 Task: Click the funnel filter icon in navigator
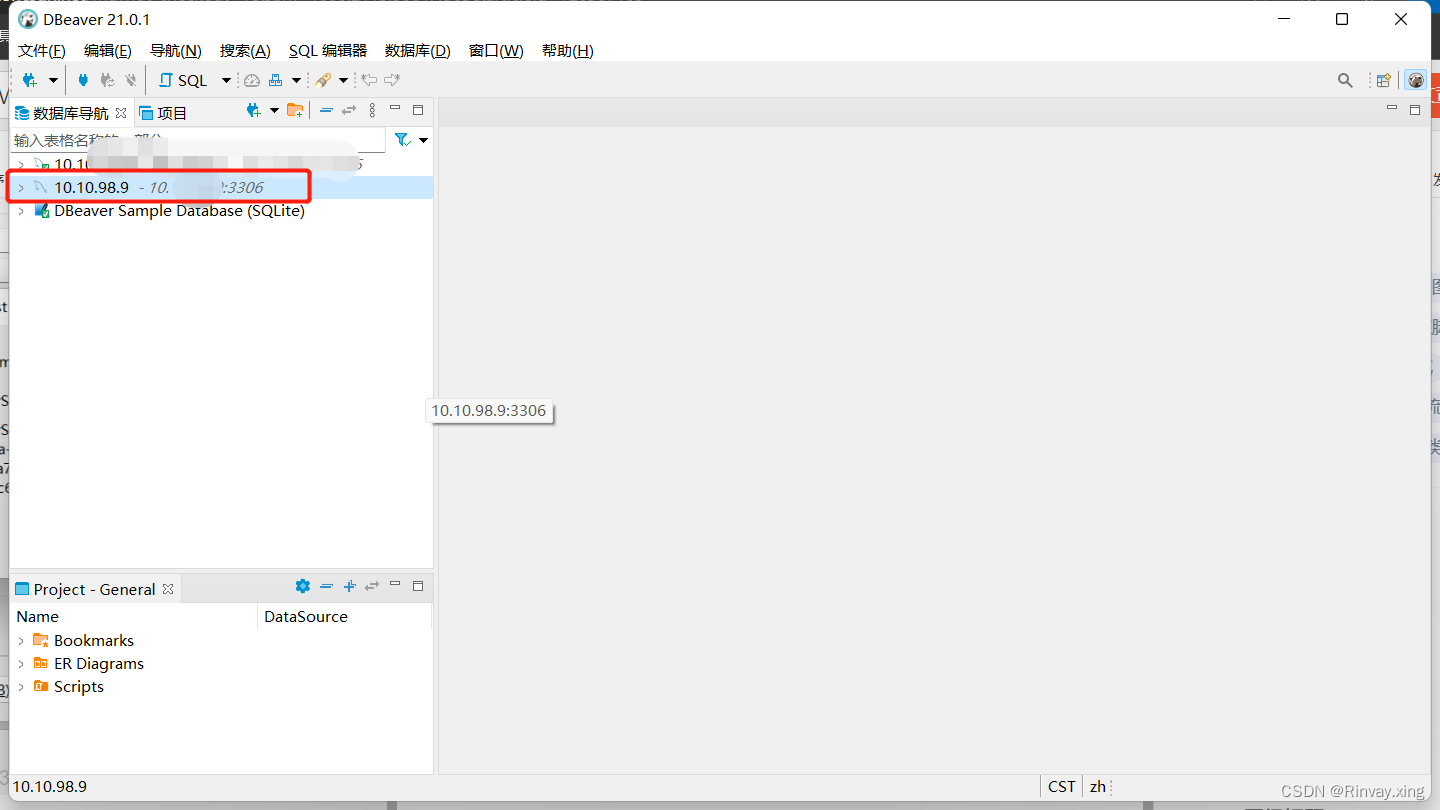point(402,140)
